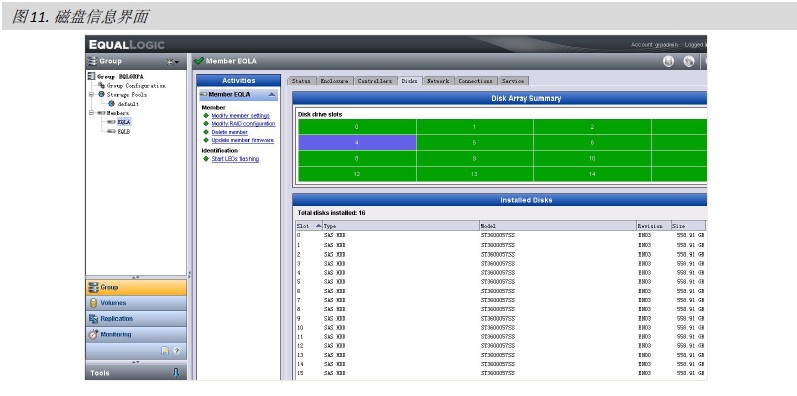Click the notes icon below Monitoring
The image size is (797, 396).
tap(165, 351)
